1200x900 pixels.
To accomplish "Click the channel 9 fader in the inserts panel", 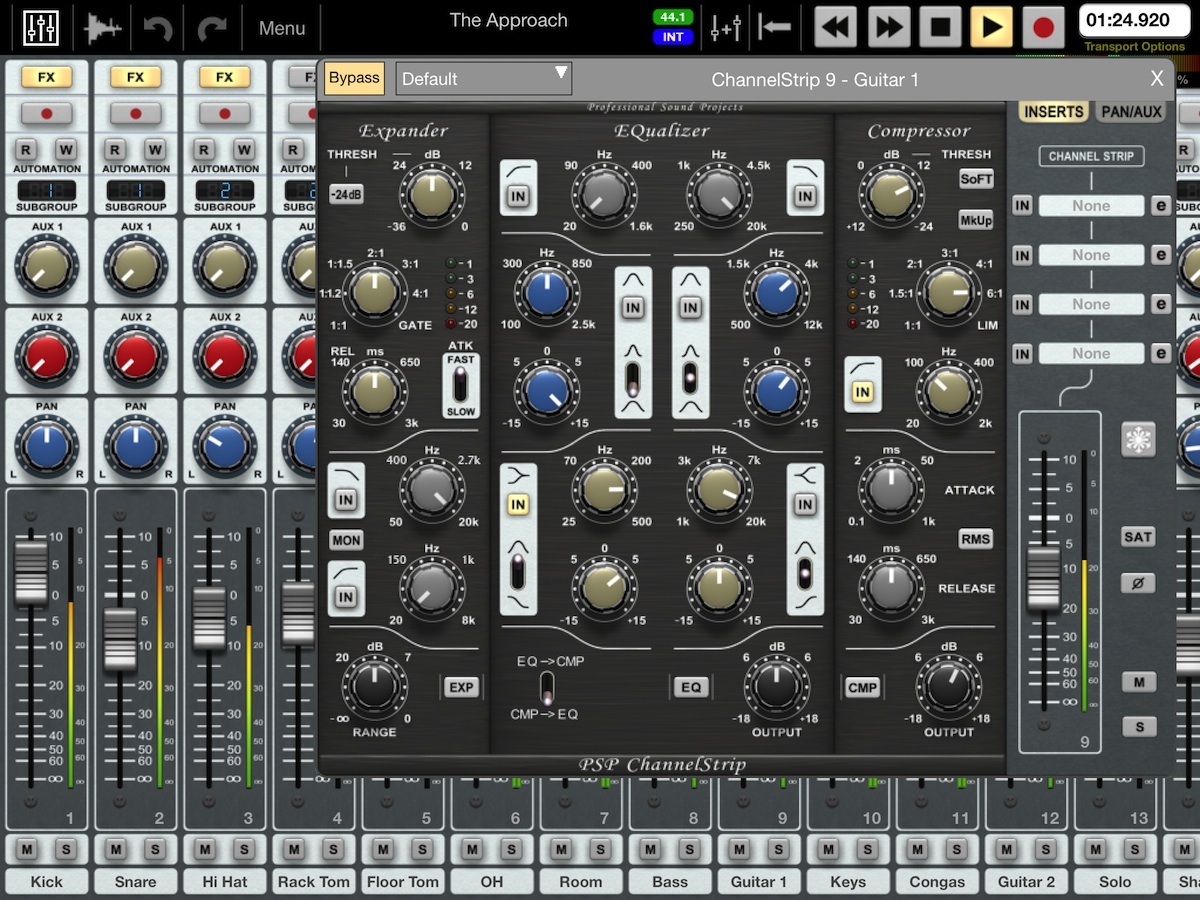I will 1043,576.
